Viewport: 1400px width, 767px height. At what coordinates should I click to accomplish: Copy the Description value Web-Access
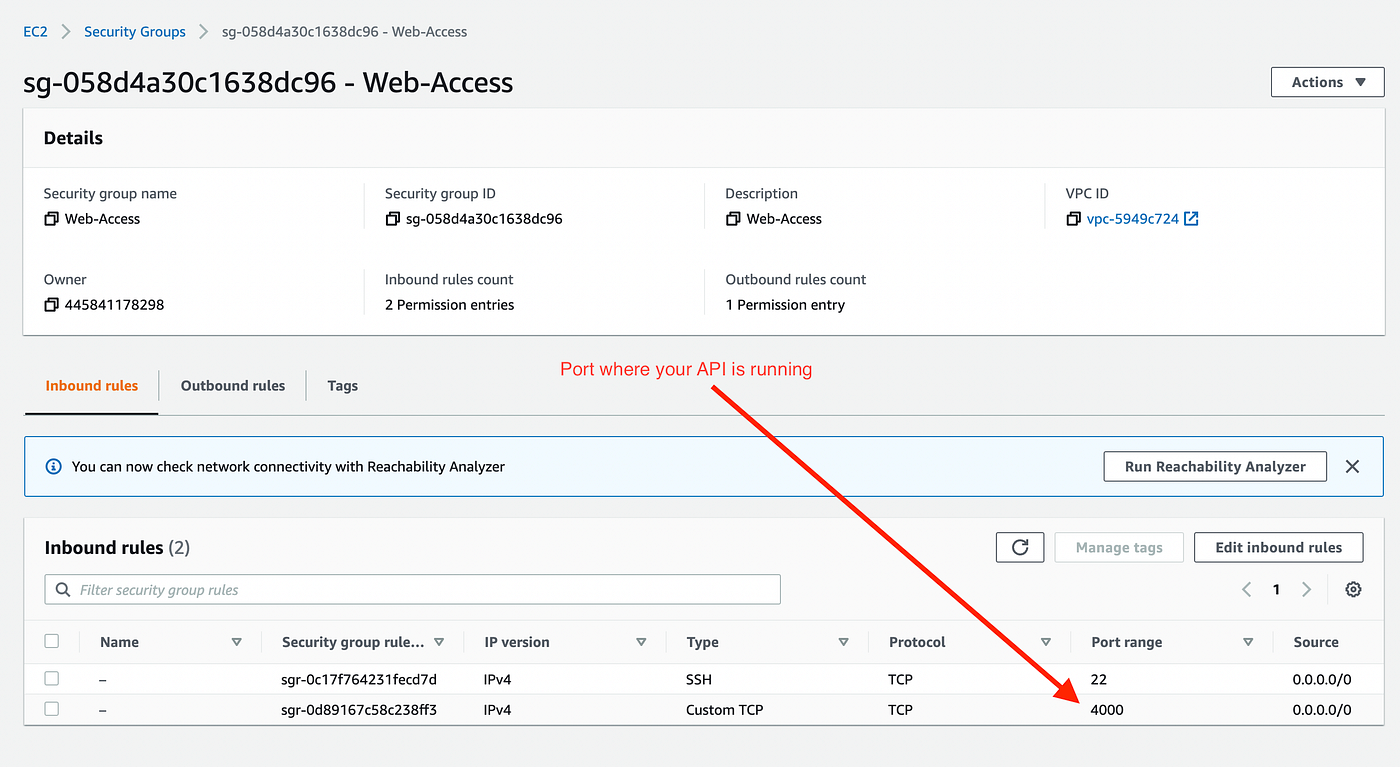coord(733,219)
